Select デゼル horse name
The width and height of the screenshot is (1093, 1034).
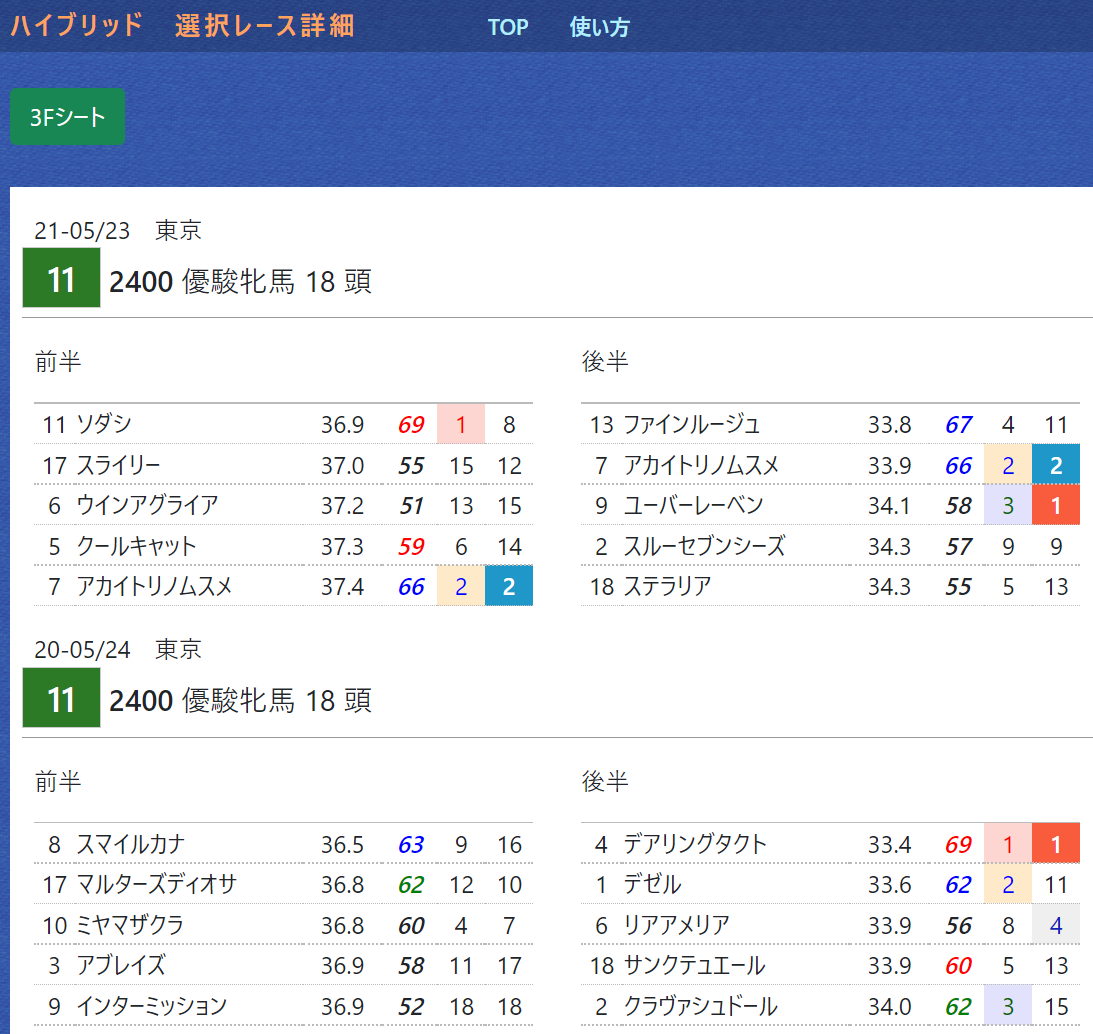(x=652, y=884)
